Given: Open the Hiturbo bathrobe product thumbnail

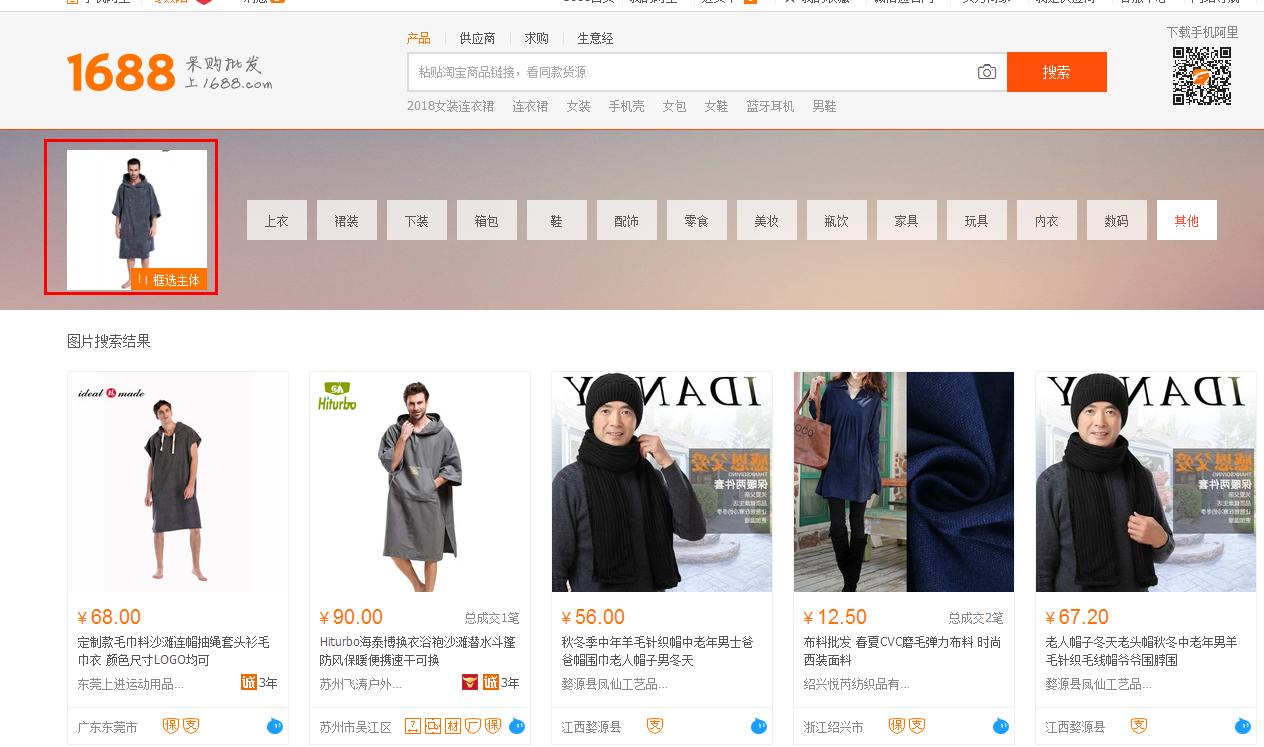Looking at the screenshot, I should 419,481.
